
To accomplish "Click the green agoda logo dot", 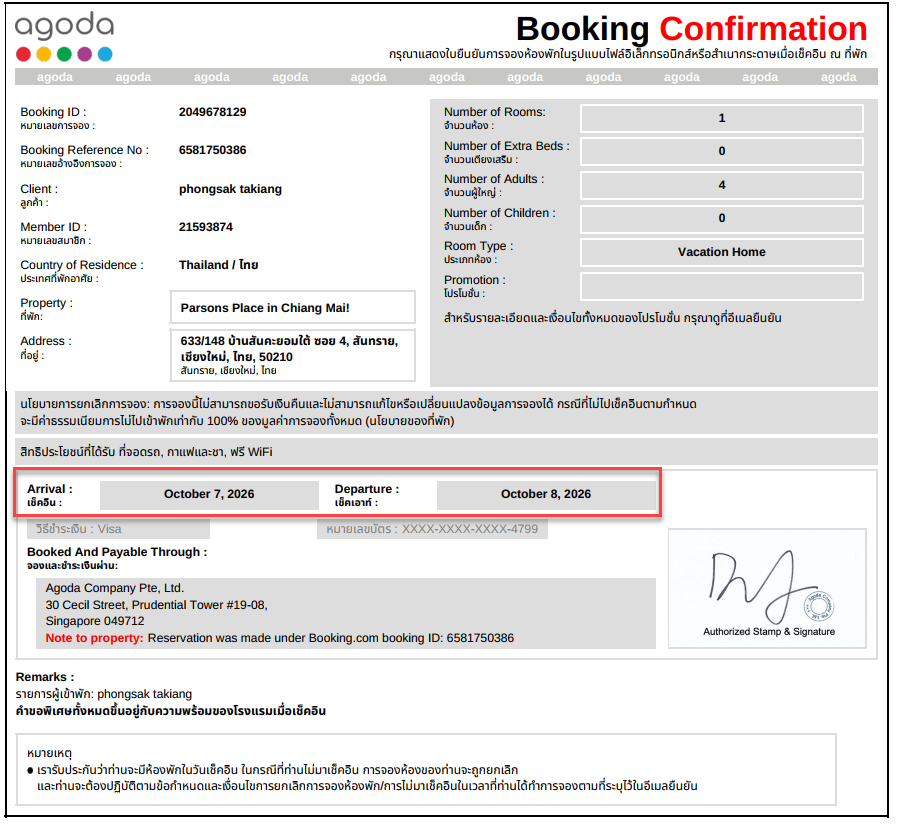I will pyautogui.click(x=64, y=54).
